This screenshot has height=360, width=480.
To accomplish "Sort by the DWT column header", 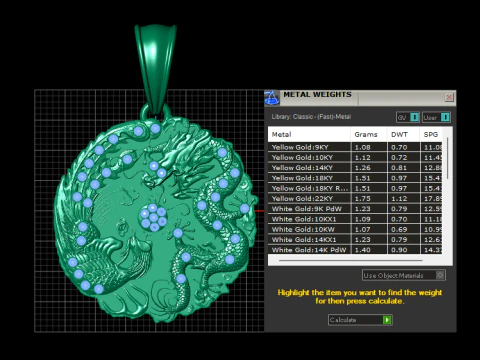I will (x=403, y=134).
